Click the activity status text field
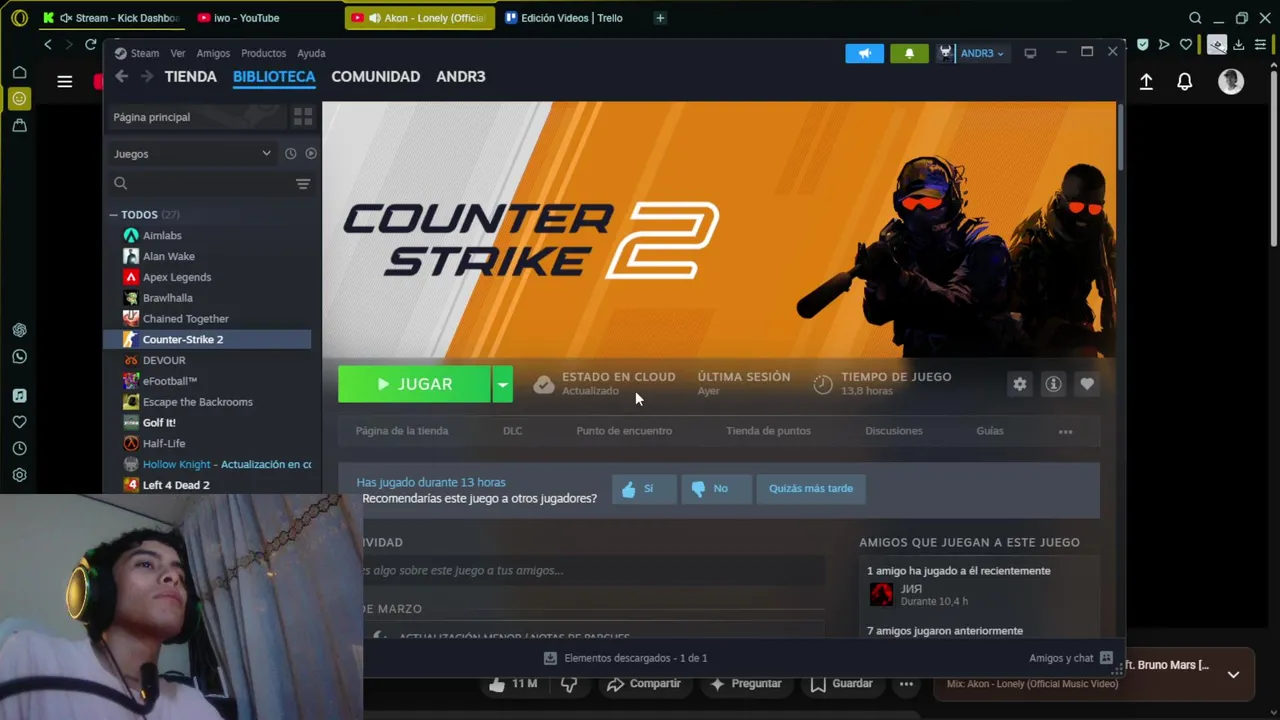This screenshot has height=720, width=1280. (x=594, y=570)
